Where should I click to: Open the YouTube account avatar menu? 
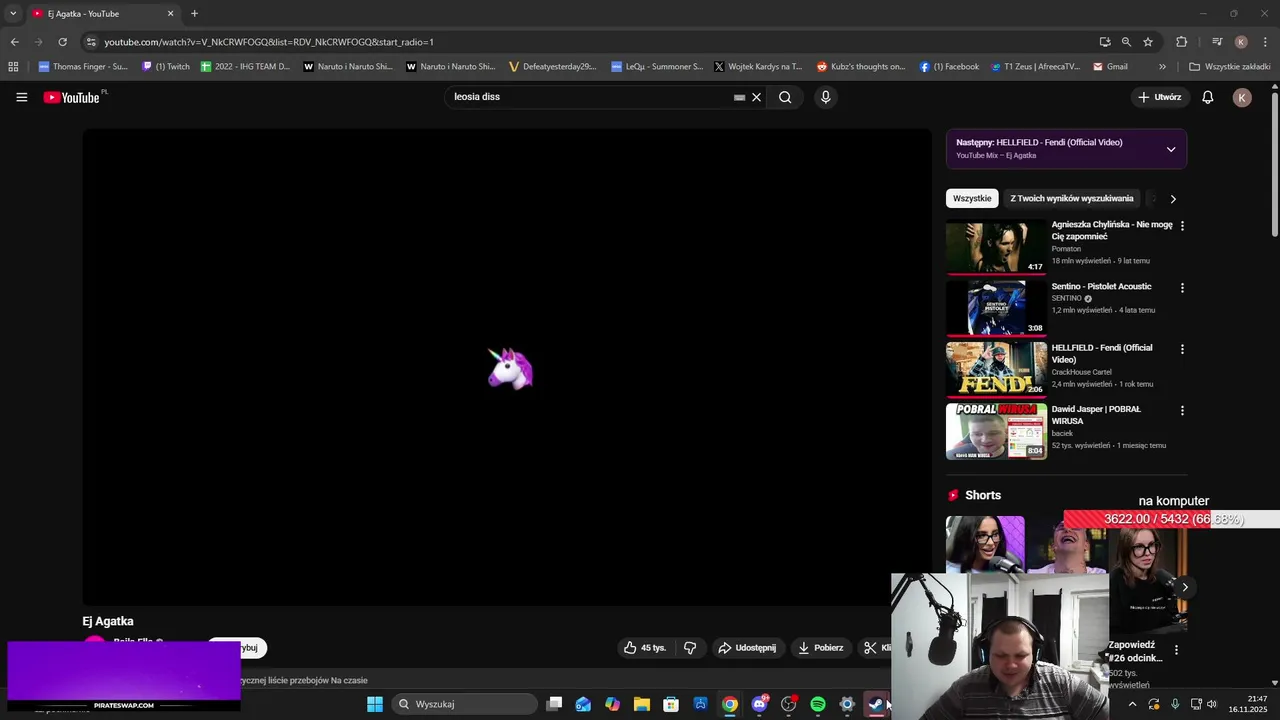click(1242, 97)
